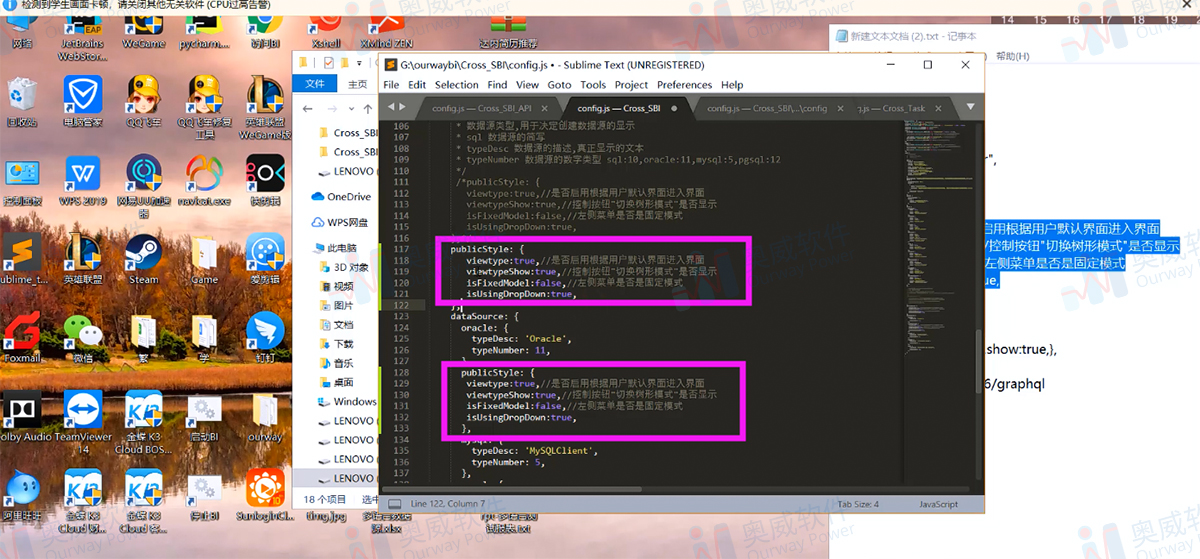Select 视频 folder in Explorer
This screenshot has width=1200, height=559.
coord(335,286)
